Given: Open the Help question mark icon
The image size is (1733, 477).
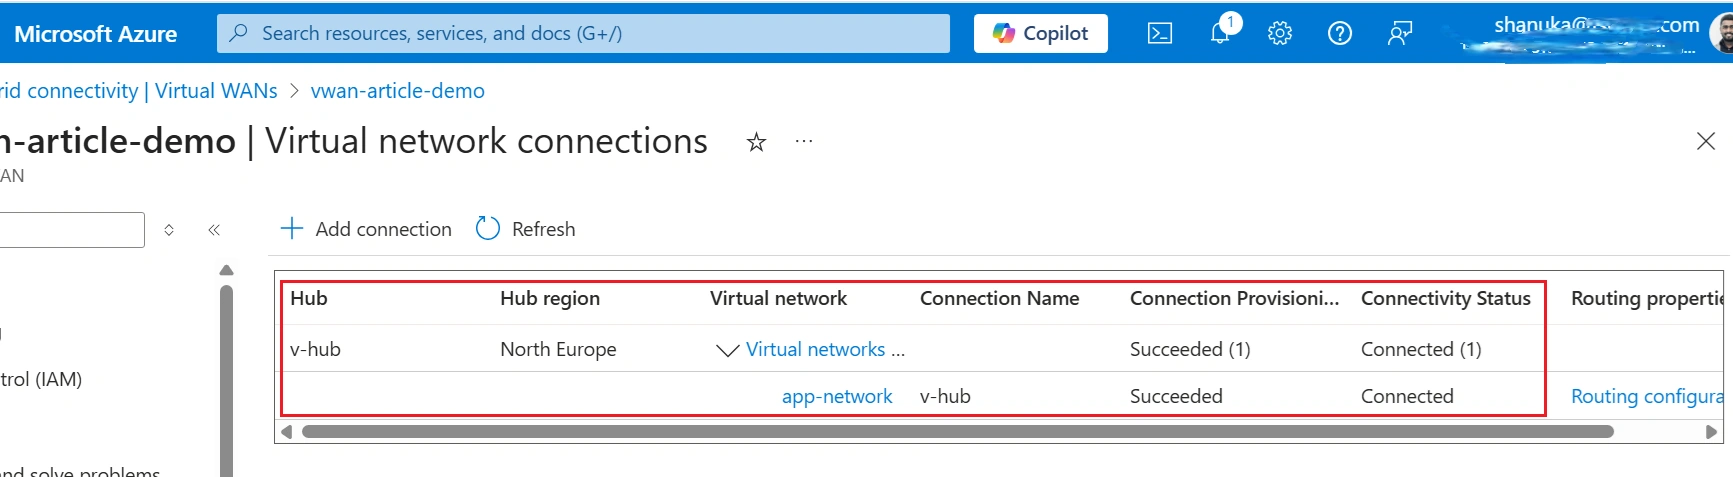Looking at the screenshot, I should tap(1340, 34).
